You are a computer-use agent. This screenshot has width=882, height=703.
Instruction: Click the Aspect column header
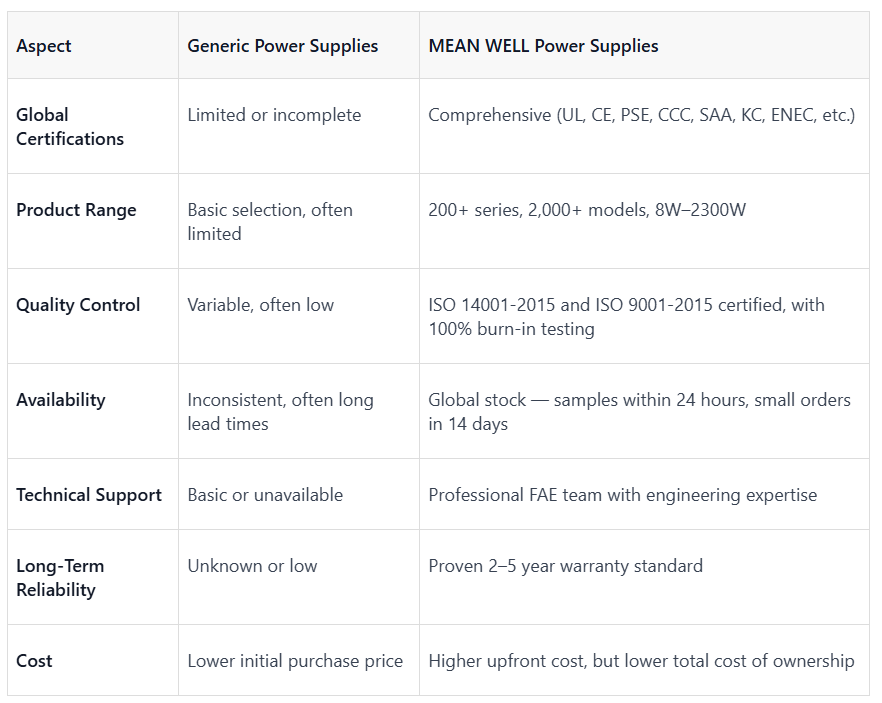[44, 46]
